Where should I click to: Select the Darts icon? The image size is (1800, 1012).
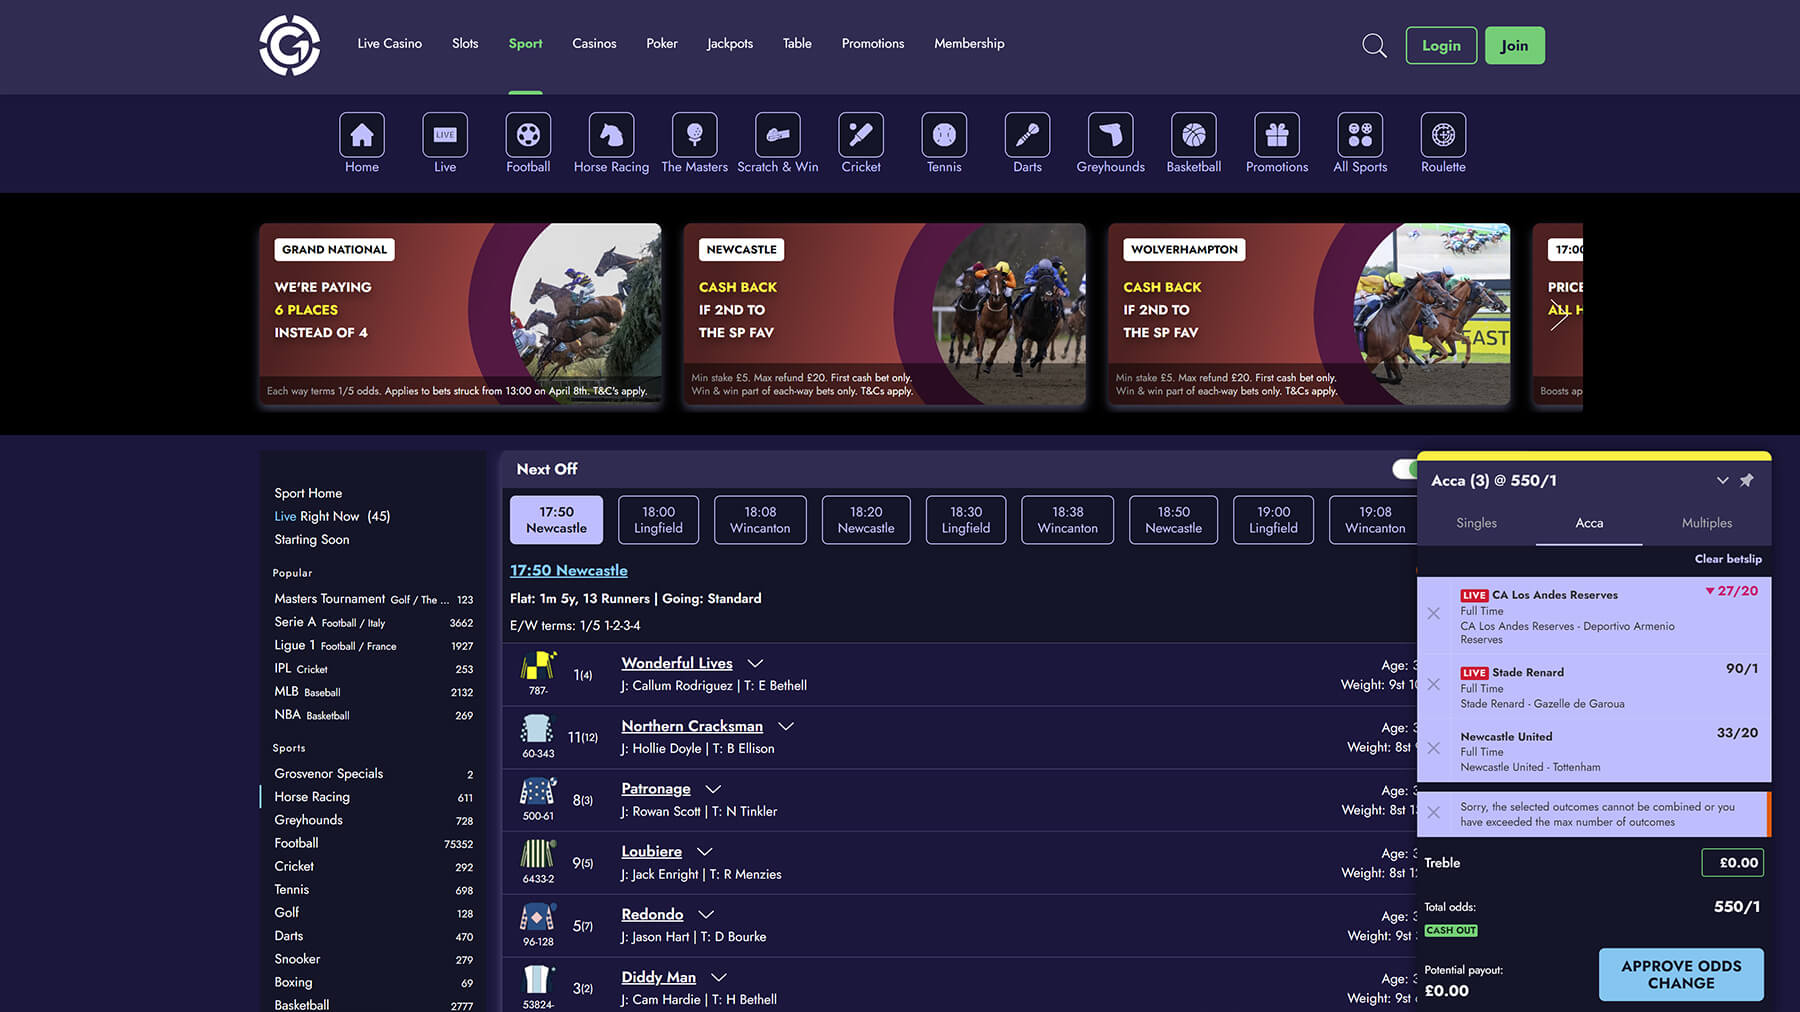coord(1027,135)
